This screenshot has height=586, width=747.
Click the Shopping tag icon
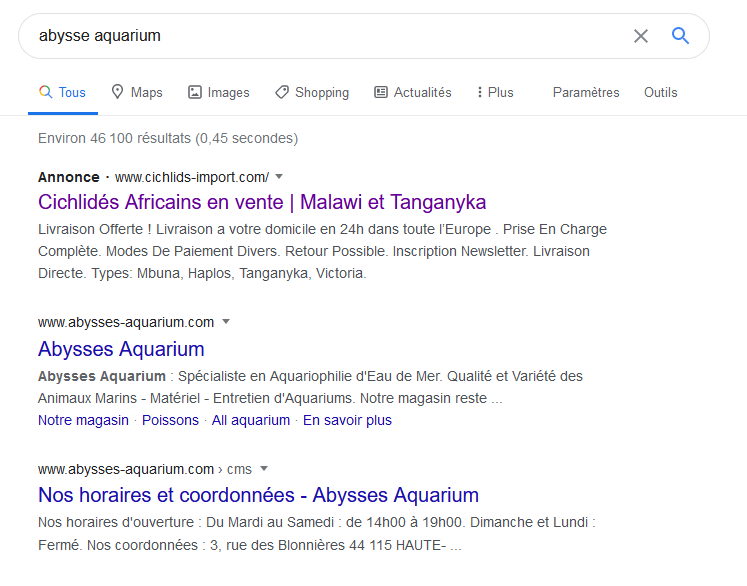(282, 92)
